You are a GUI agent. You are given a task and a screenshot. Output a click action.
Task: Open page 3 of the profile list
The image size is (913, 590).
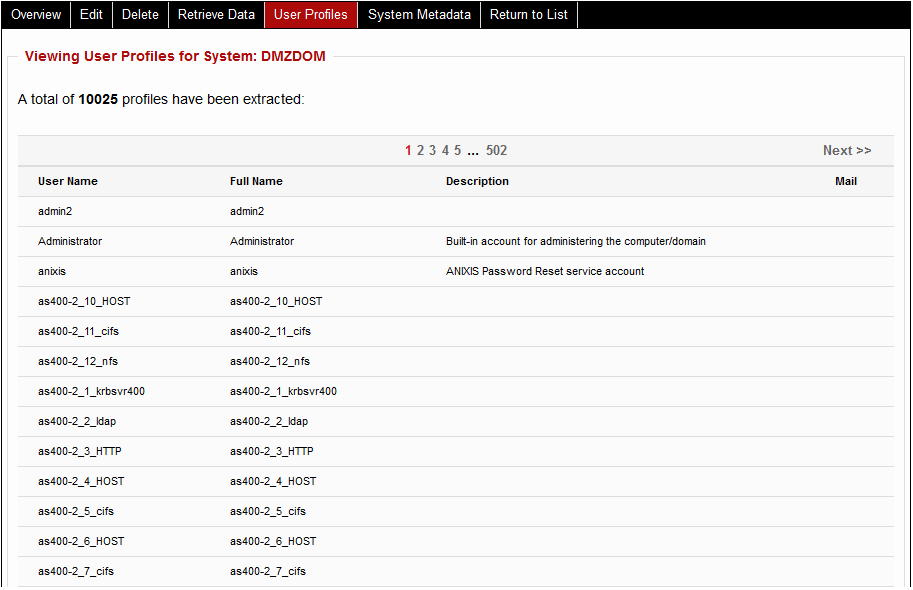(x=432, y=150)
